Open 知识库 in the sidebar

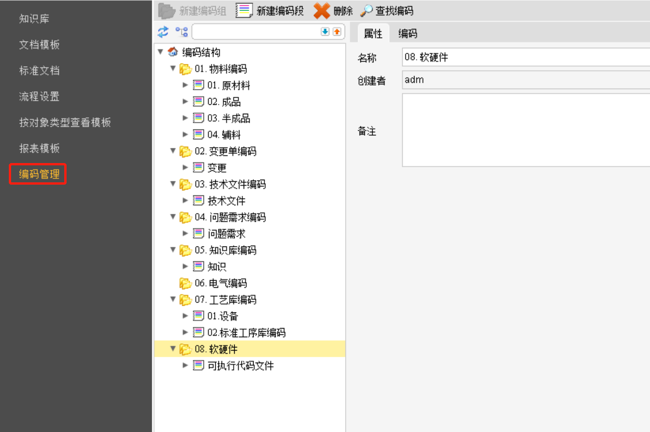[x=34, y=19]
